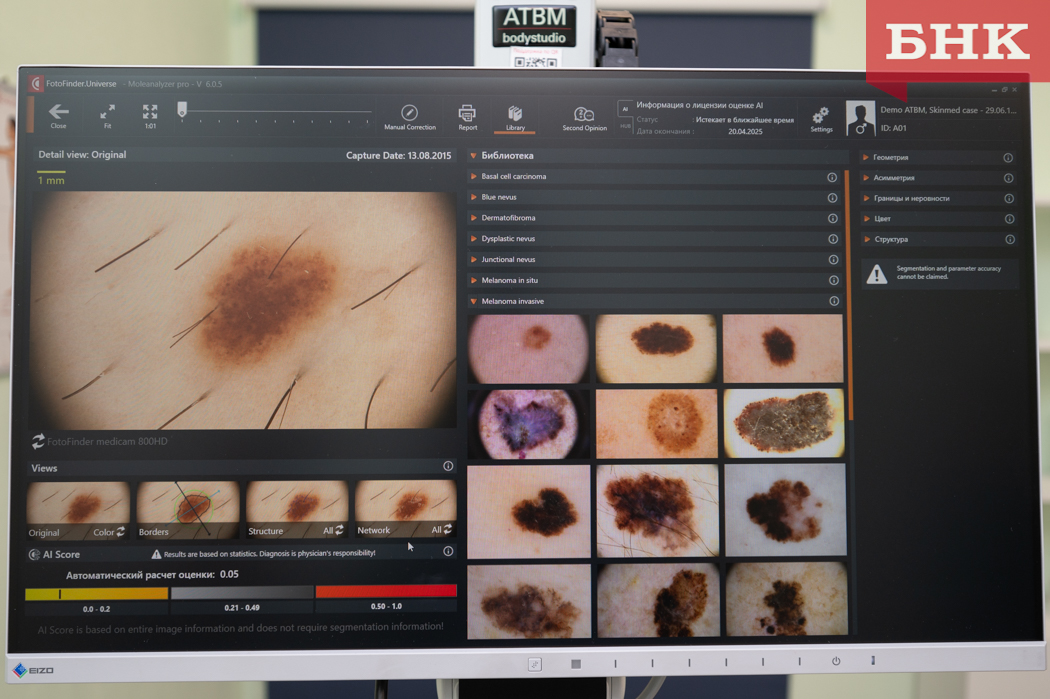
Task: Click the Close back-arrow icon
Action: pos(58,113)
